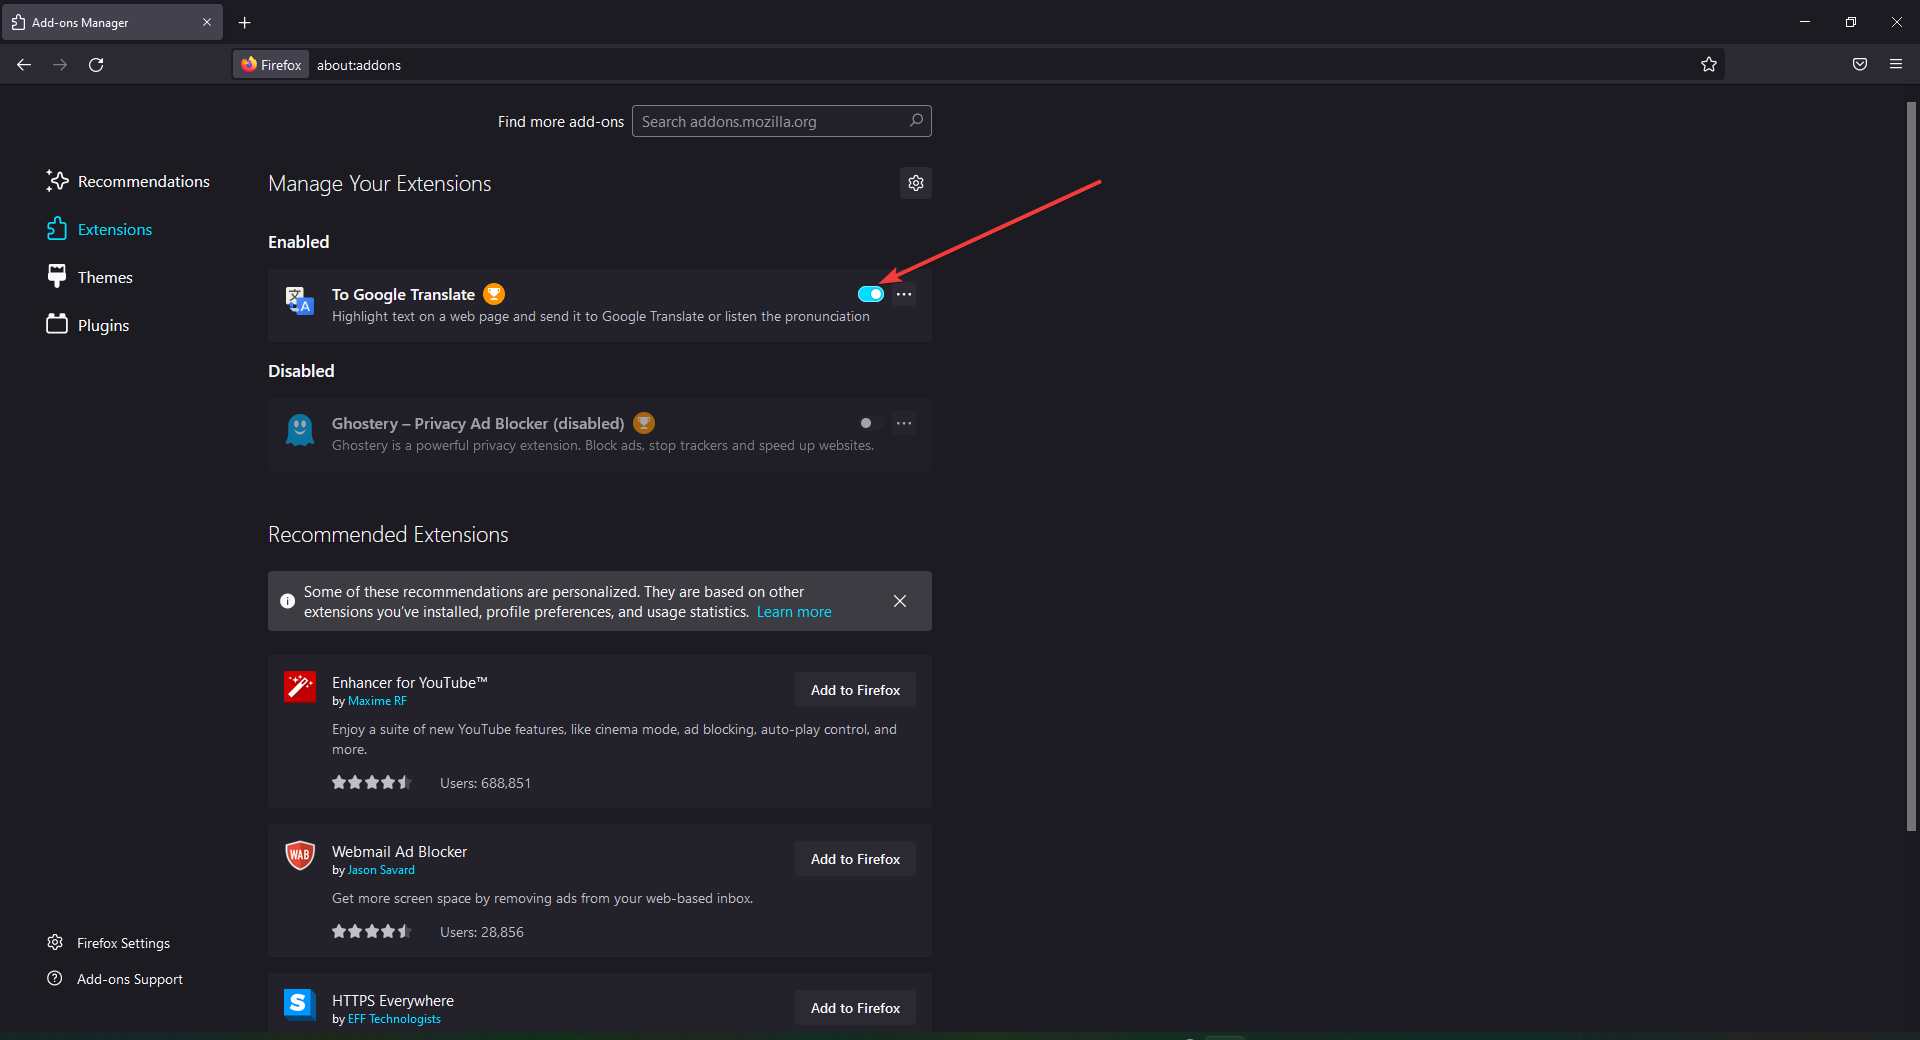Image resolution: width=1920 pixels, height=1040 pixels.
Task: Click Enhancer for YouTube star rating
Action: coord(372,782)
